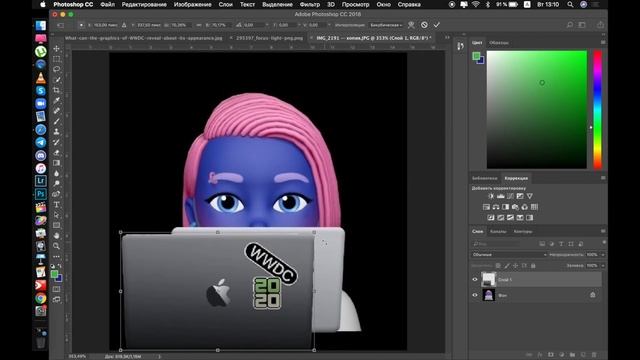Pick a hue on the vertical hue slider

point(598,109)
